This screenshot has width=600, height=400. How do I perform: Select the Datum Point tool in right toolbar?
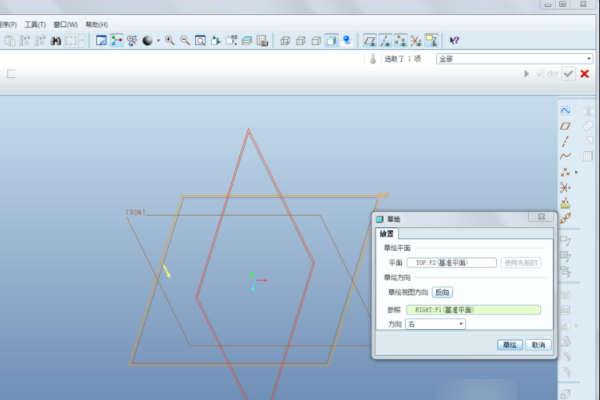coord(565,172)
